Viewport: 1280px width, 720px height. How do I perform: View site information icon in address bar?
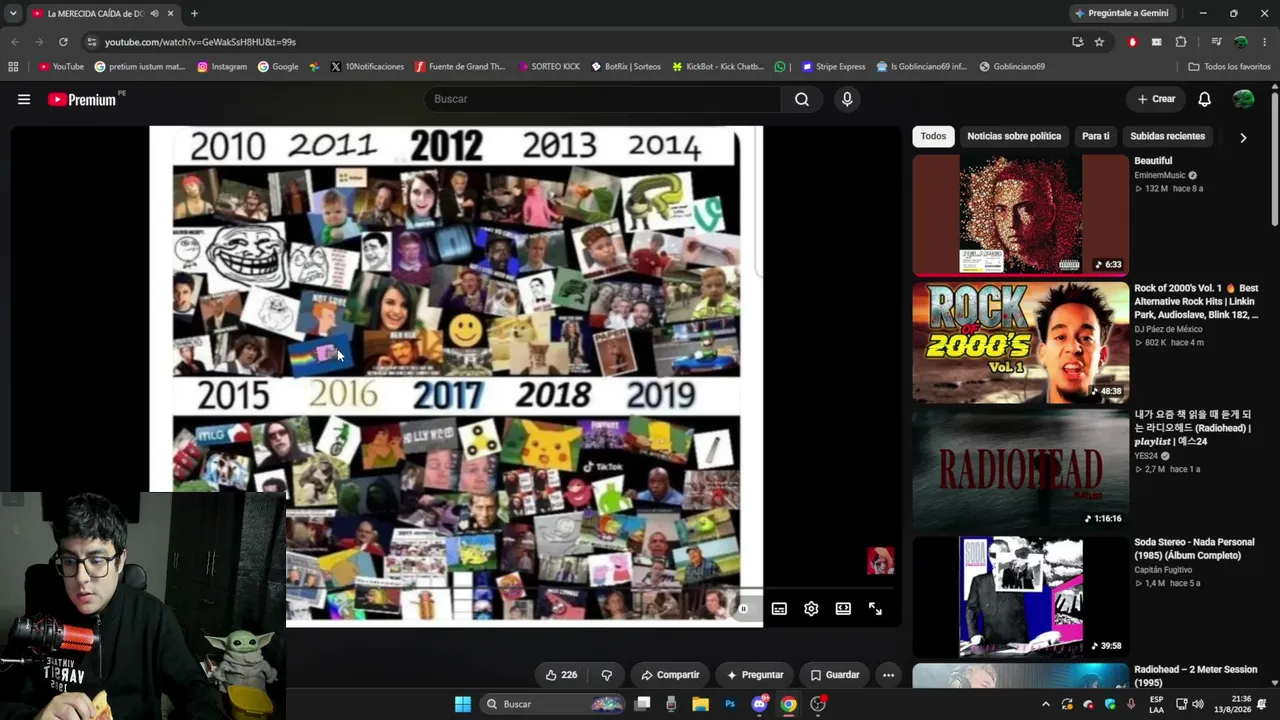point(91,42)
